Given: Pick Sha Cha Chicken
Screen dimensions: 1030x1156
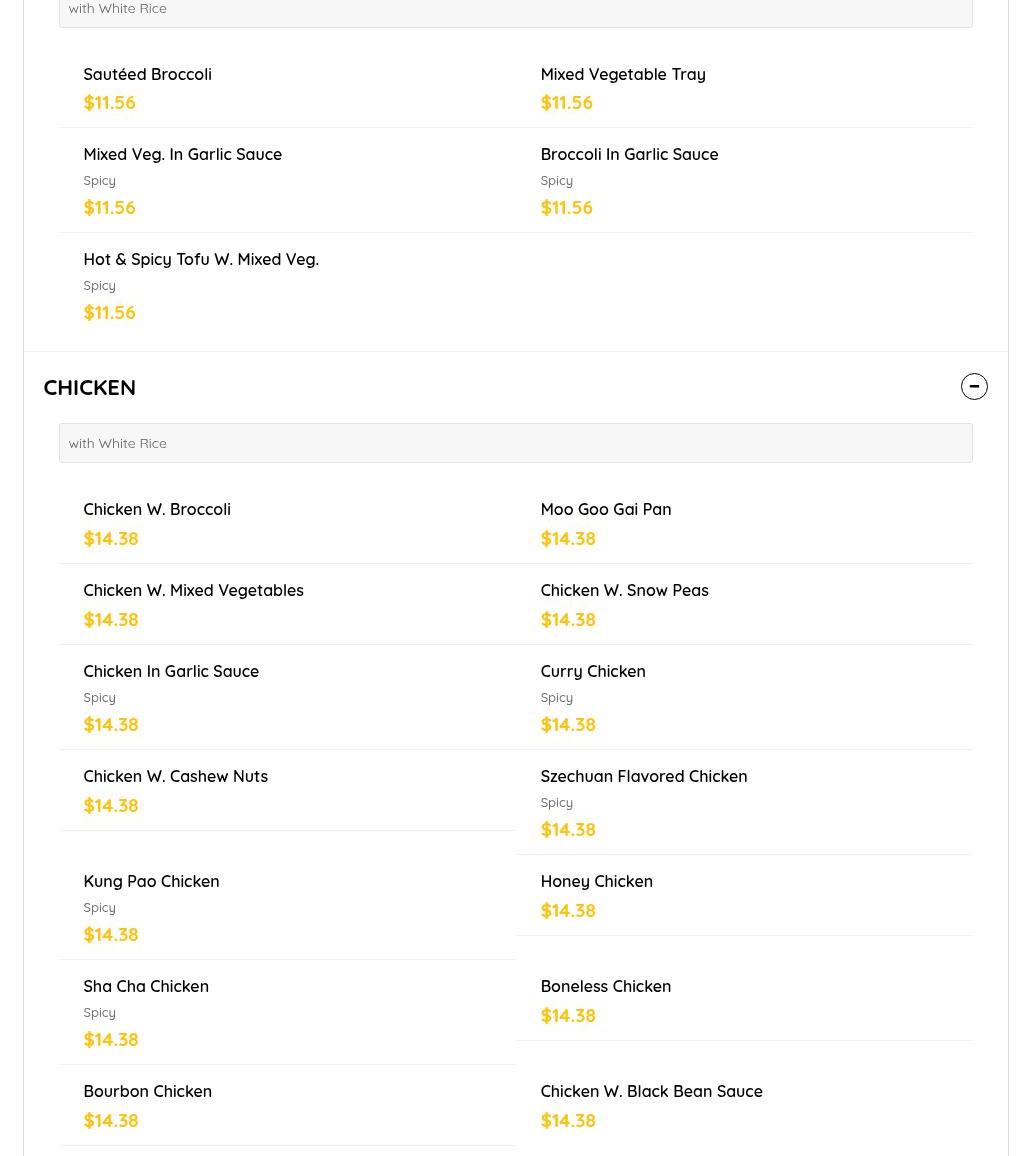Looking at the screenshot, I should 146,987.
